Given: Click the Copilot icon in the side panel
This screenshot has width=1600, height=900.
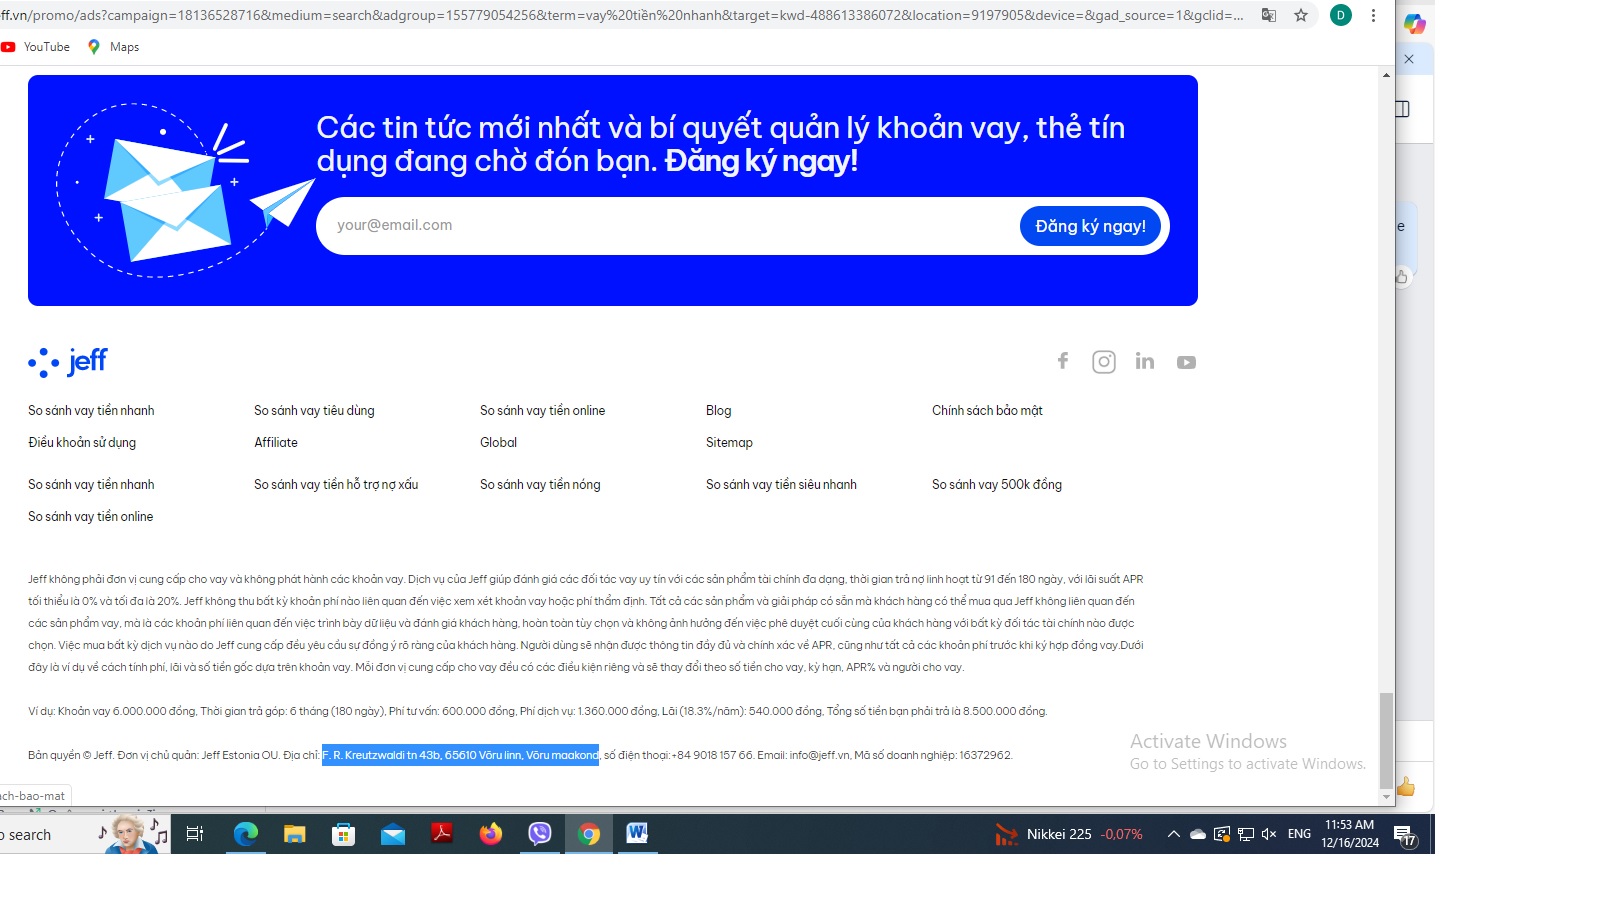Looking at the screenshot, I should click(x=1415, y=23).
